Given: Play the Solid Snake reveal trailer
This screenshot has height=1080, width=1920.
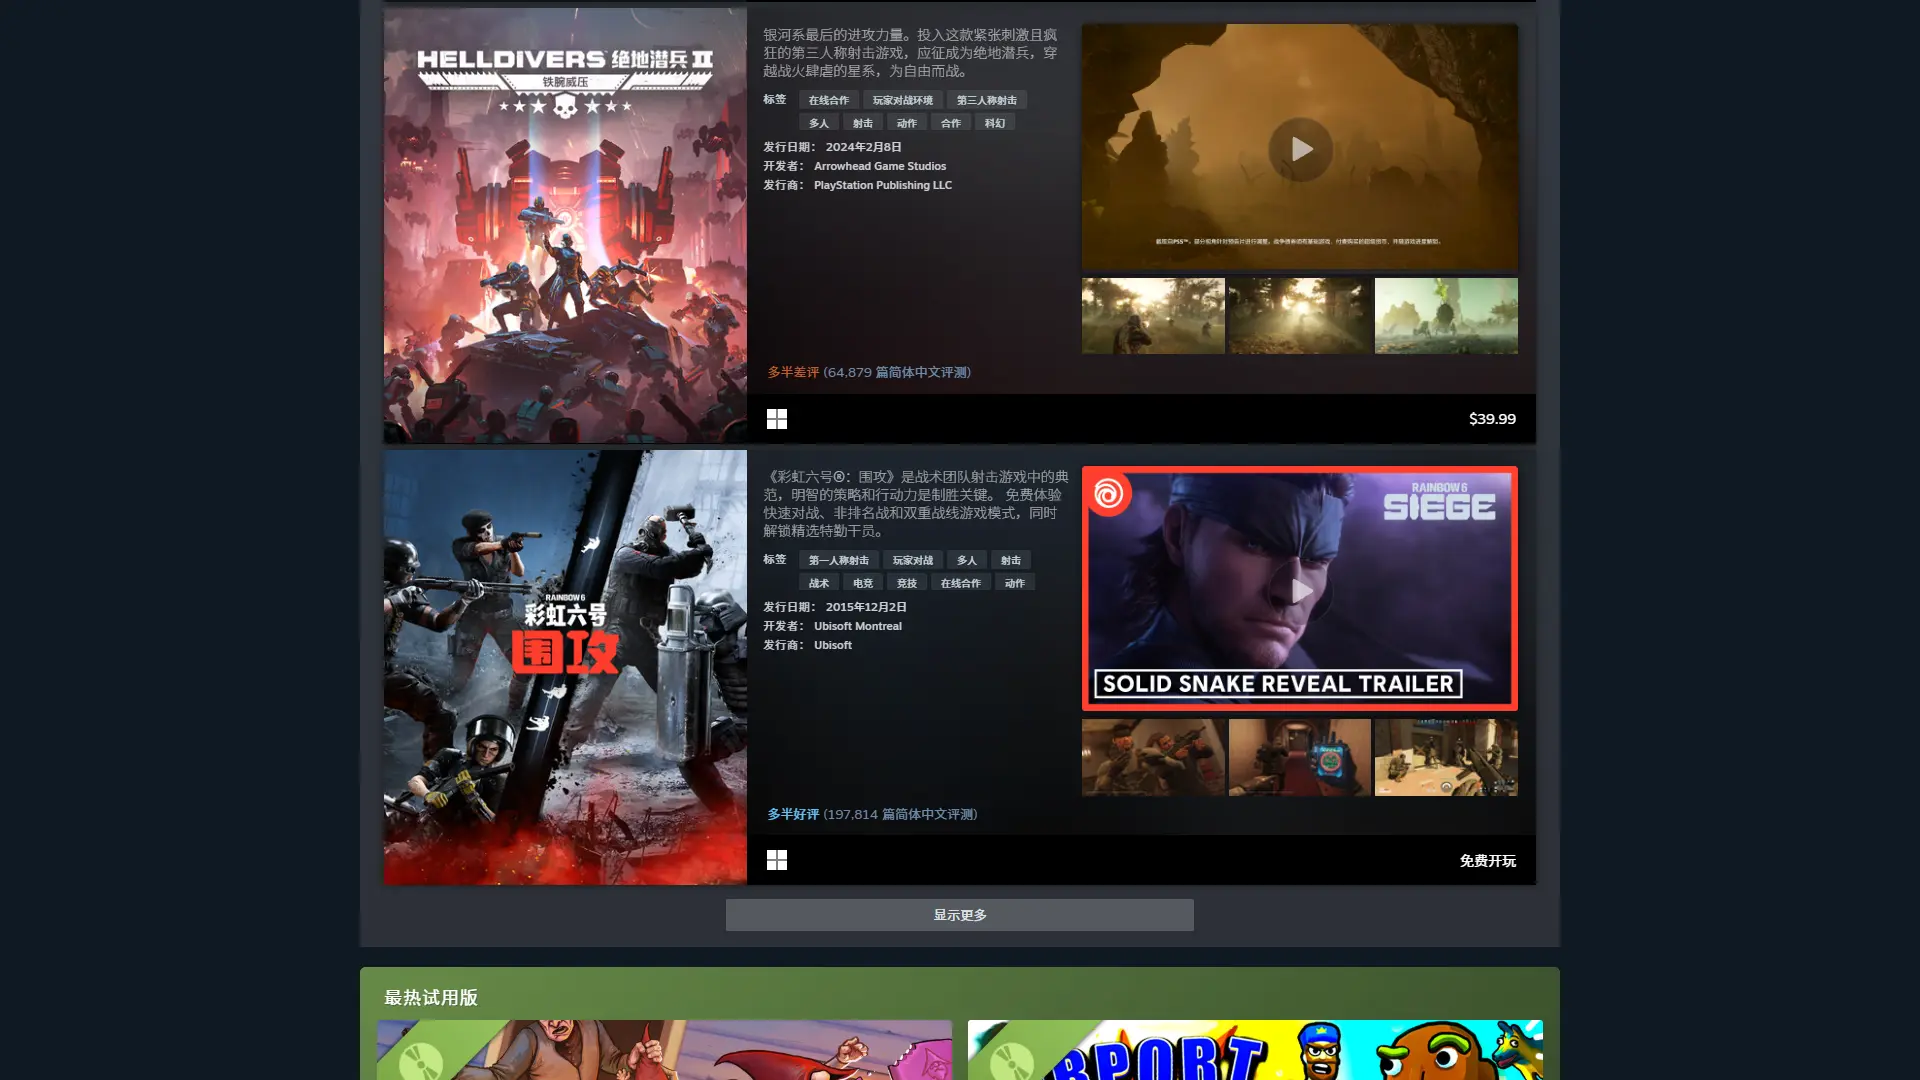Looking at the screenshot, I should [x=1299, y=591].
